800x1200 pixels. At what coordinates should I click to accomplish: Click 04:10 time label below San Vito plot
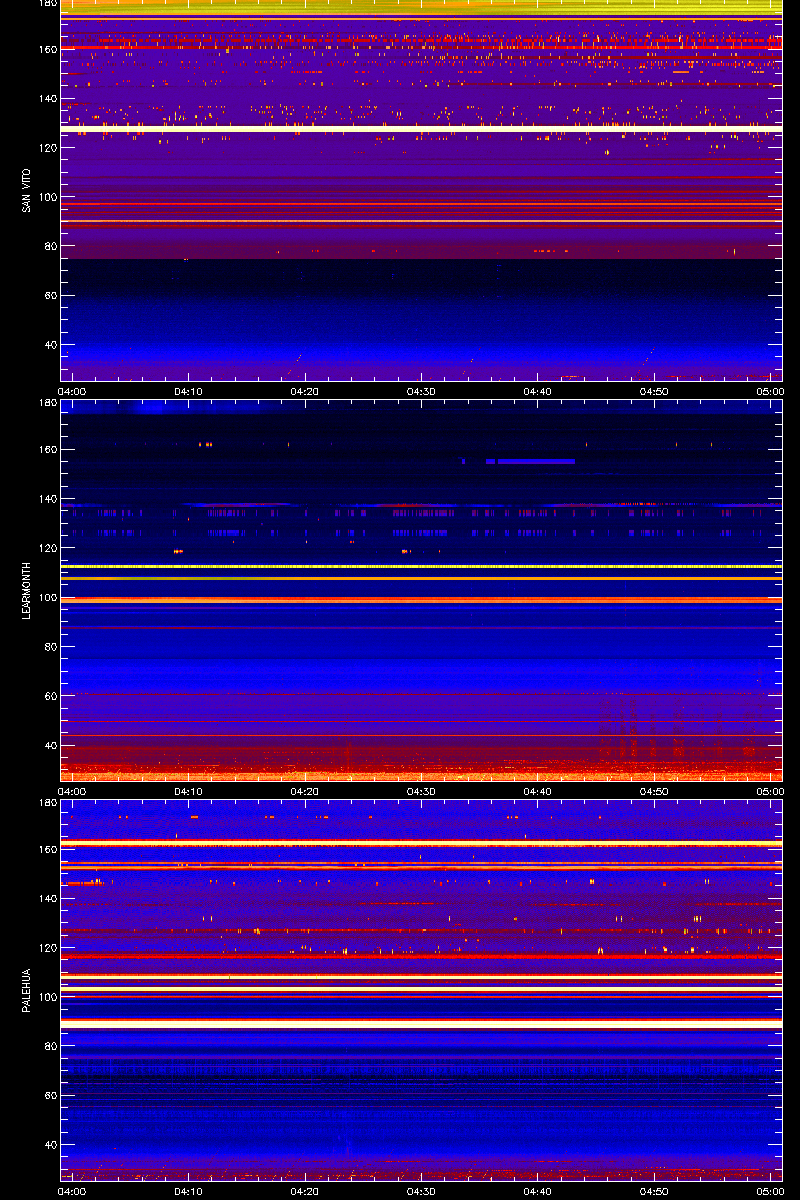coord(189,391)
